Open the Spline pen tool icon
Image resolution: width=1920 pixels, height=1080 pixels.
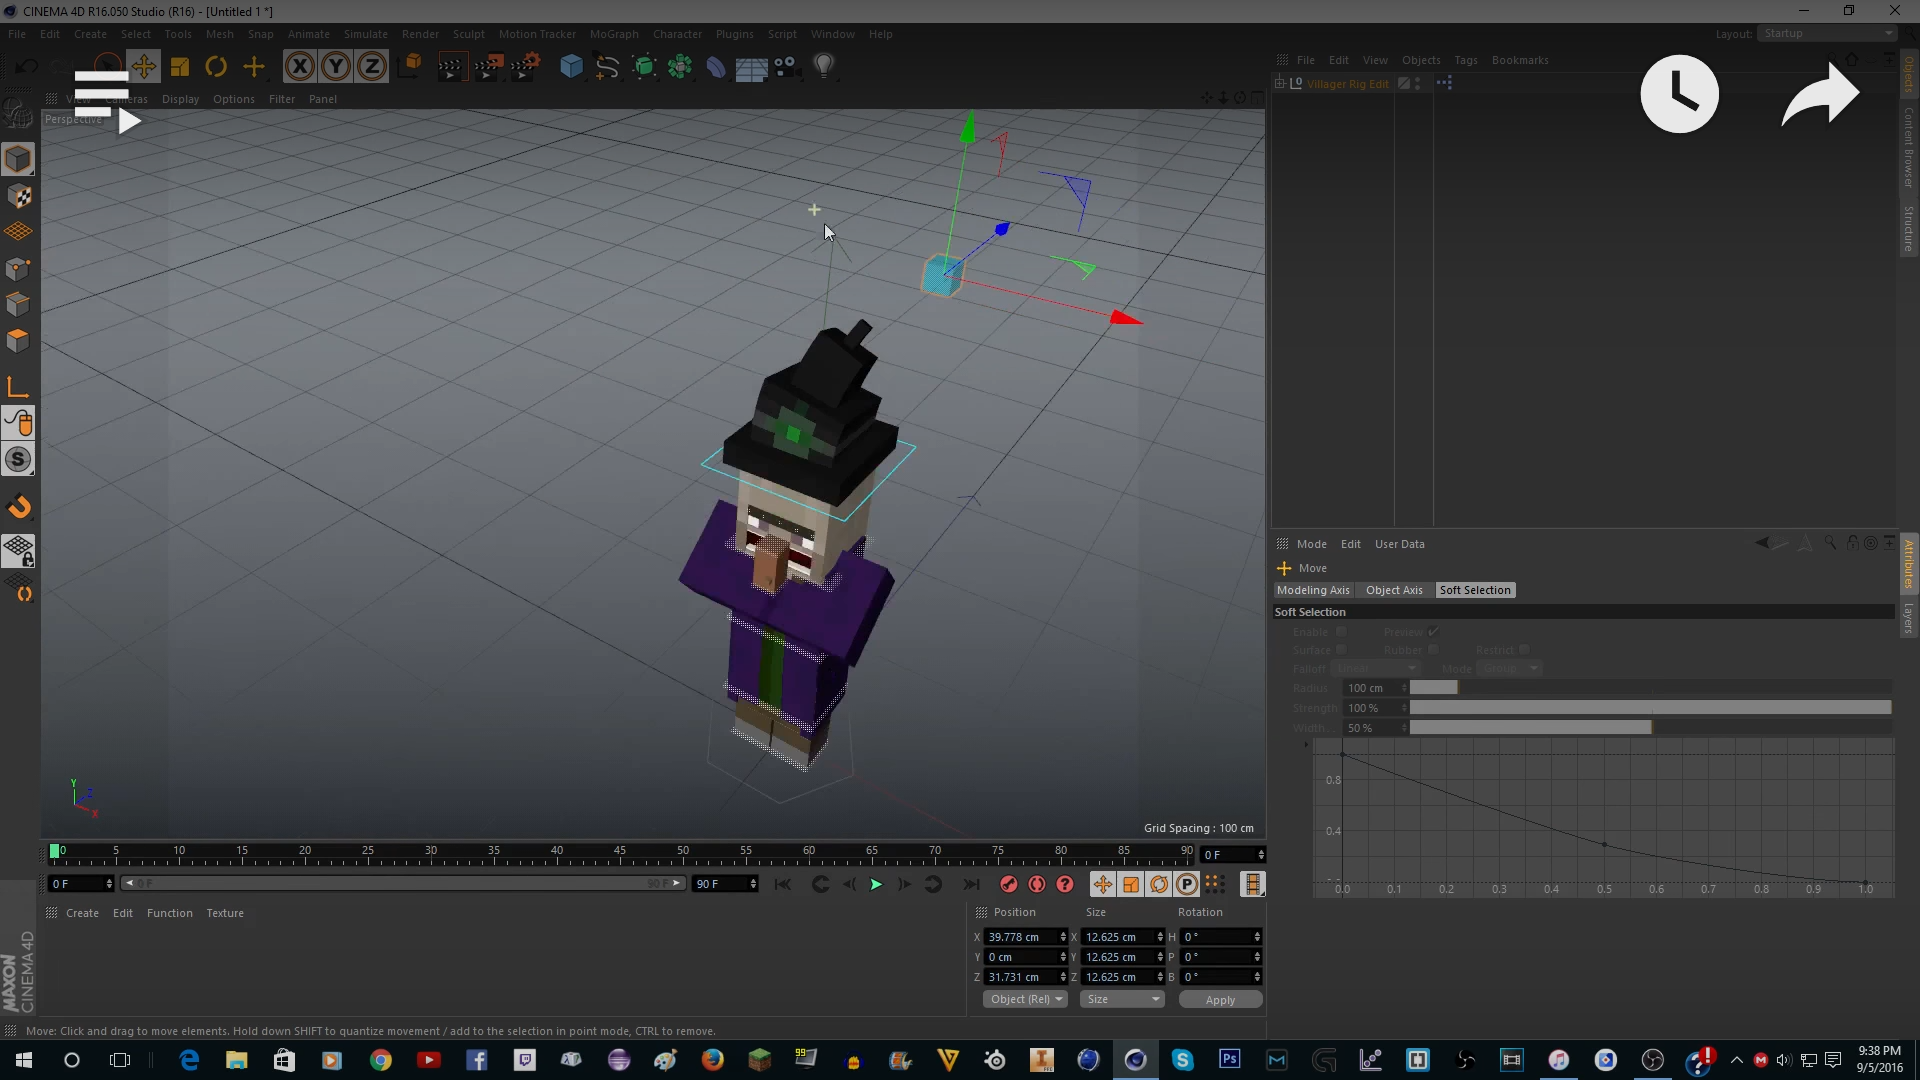click(607, 67)
